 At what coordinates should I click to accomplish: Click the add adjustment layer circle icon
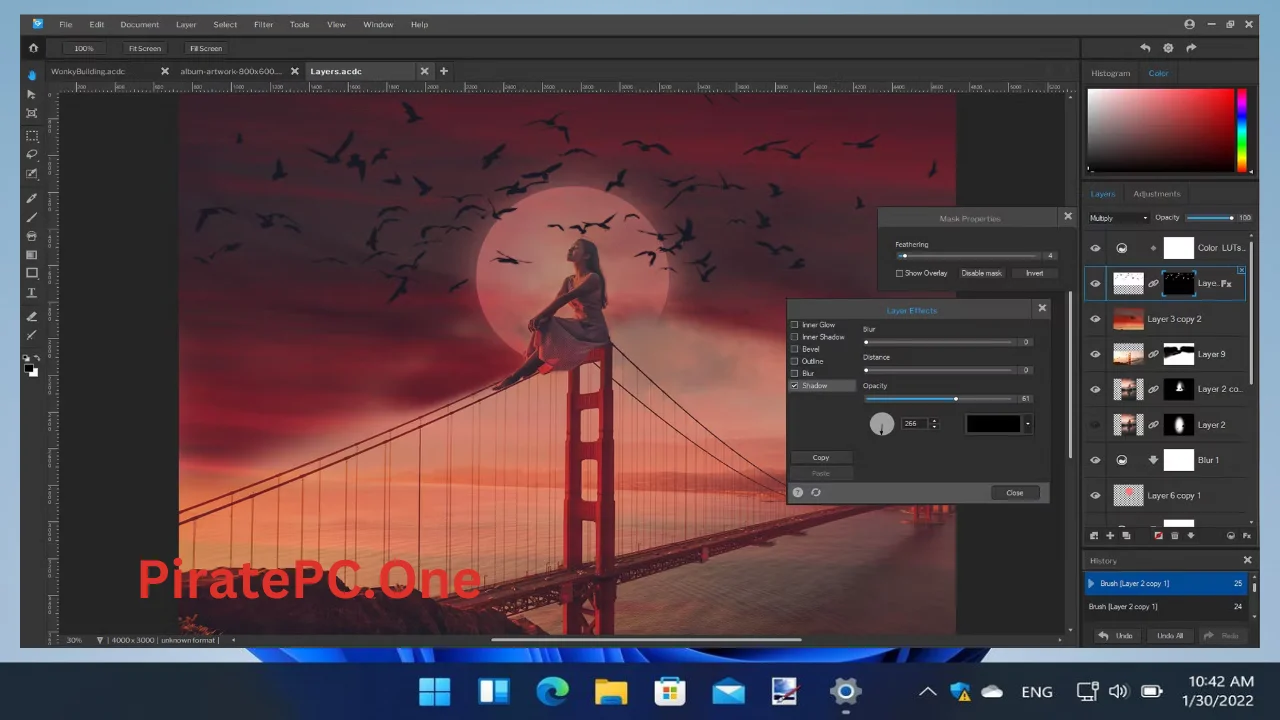tap(1231, 536)
